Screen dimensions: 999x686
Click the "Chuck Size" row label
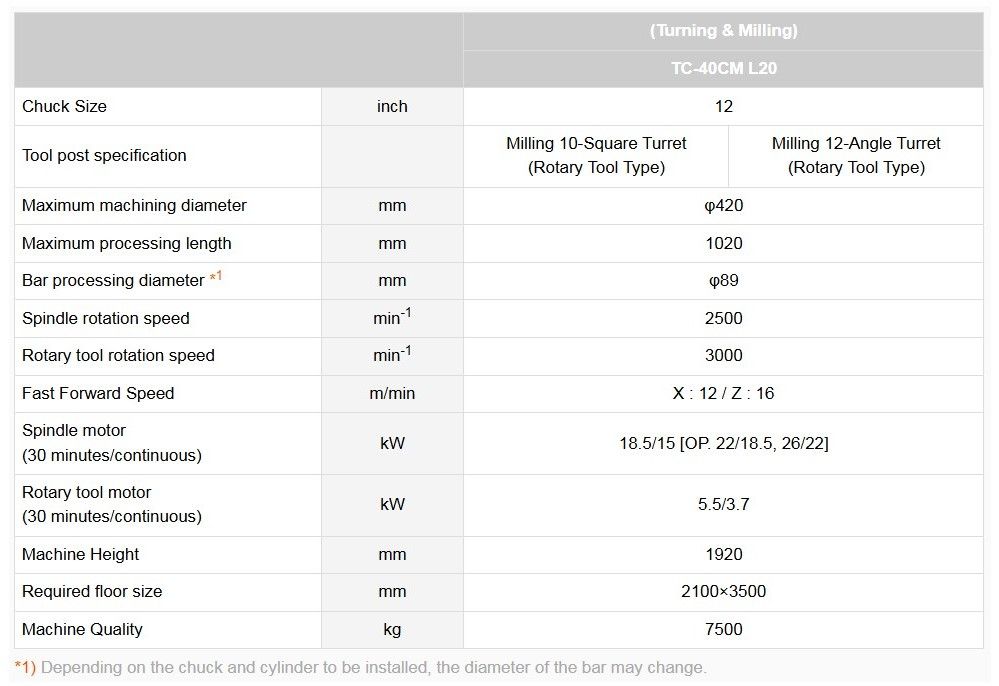click(x=64, y=106)
